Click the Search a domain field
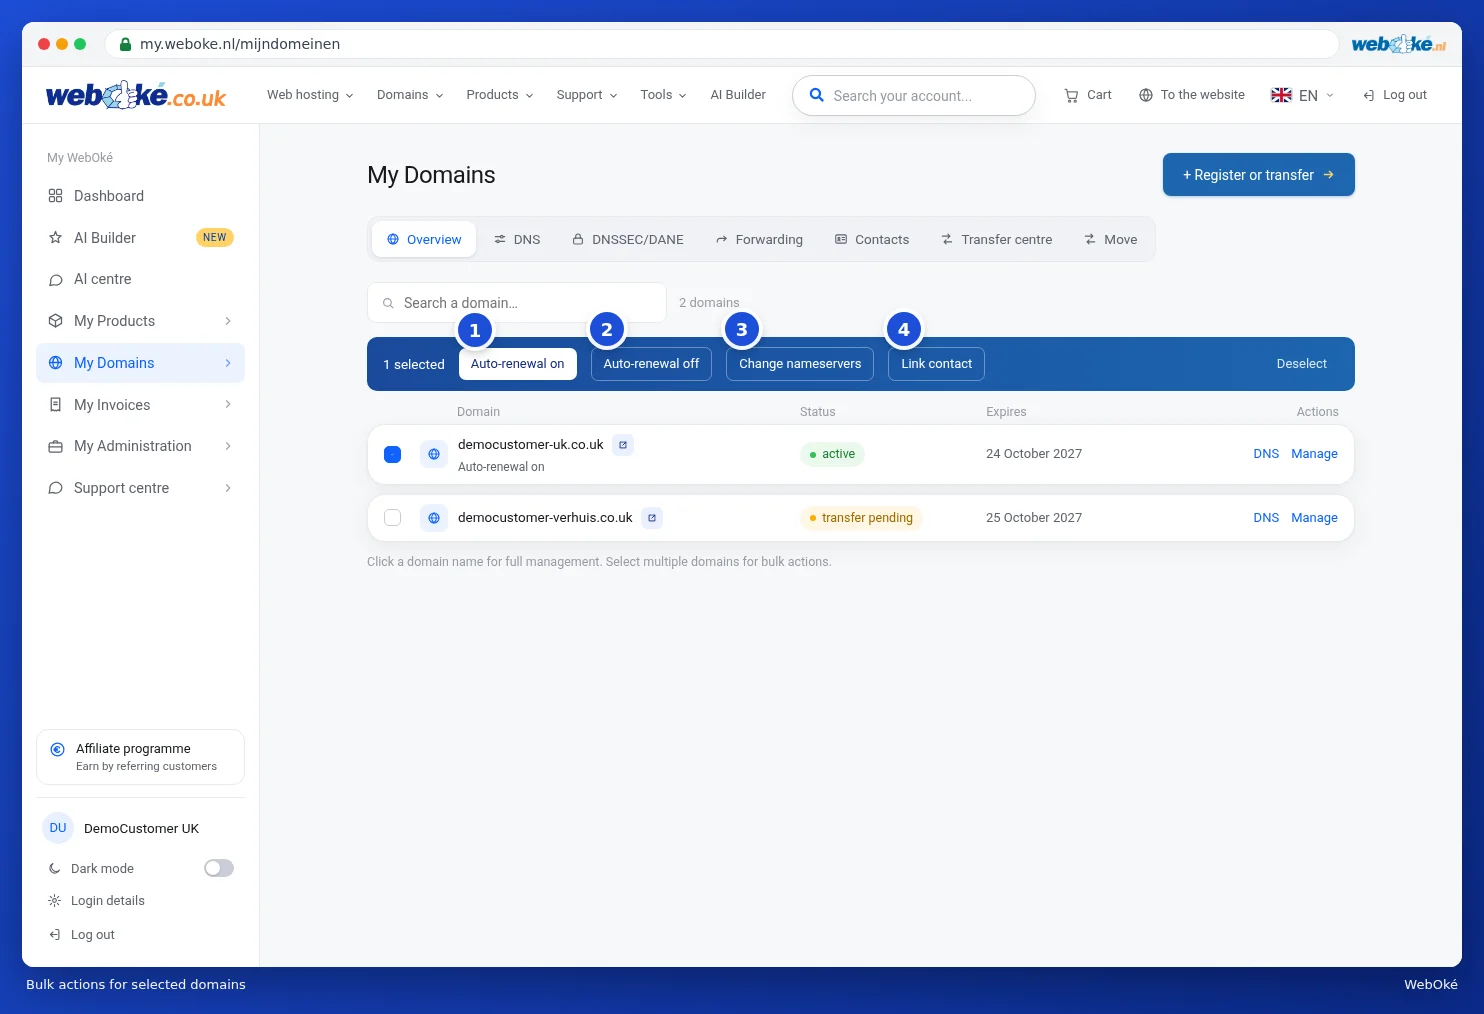Screen dimensions: 1484x1014 pyautogui.click(x=517, y=303)
